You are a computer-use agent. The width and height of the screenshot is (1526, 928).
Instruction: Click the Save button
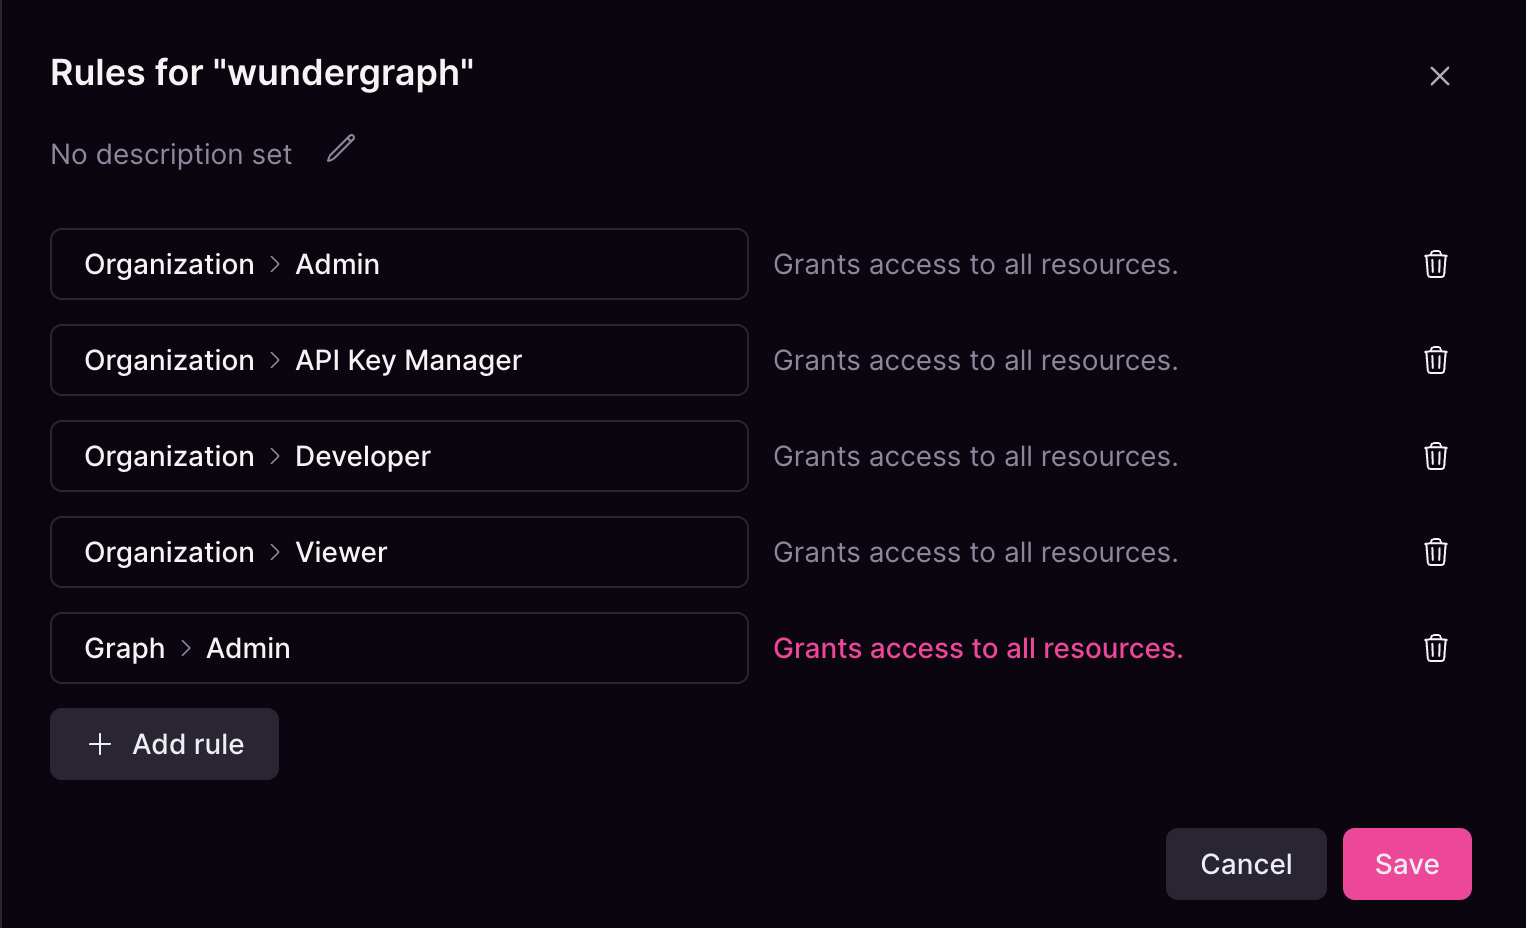(x=1406, y=863)
